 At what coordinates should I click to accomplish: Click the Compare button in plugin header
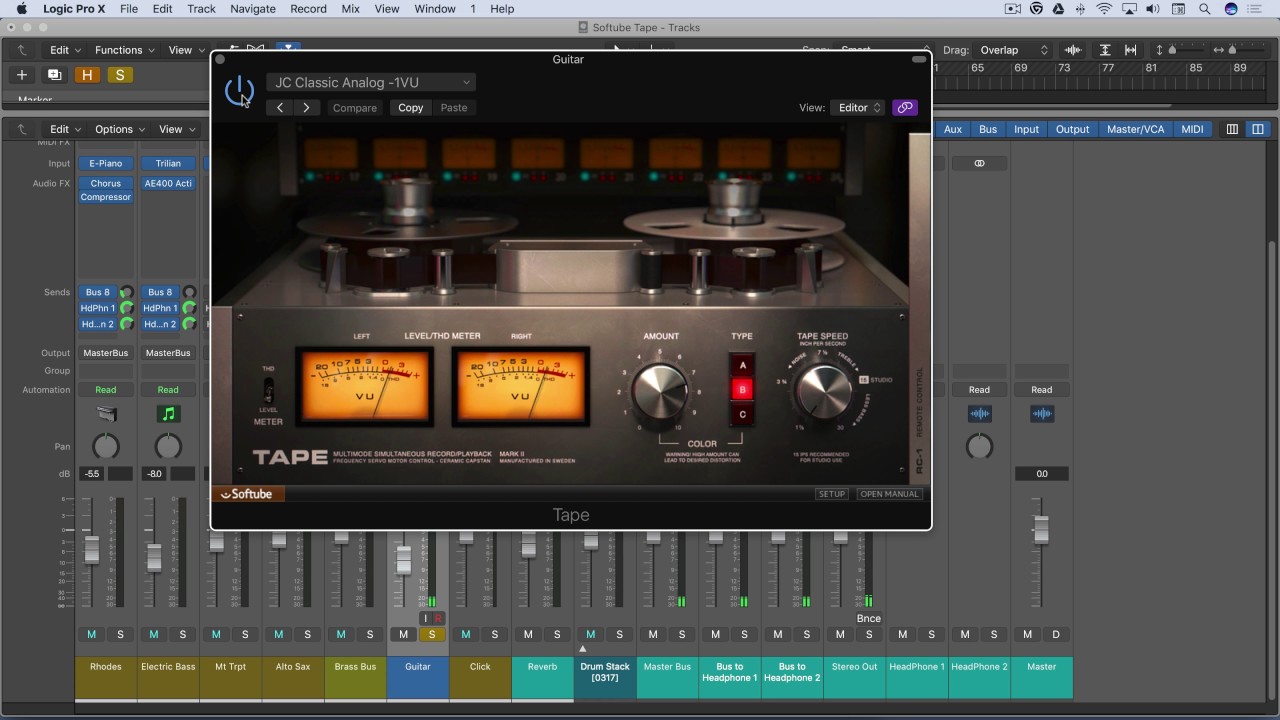(355, 107)
